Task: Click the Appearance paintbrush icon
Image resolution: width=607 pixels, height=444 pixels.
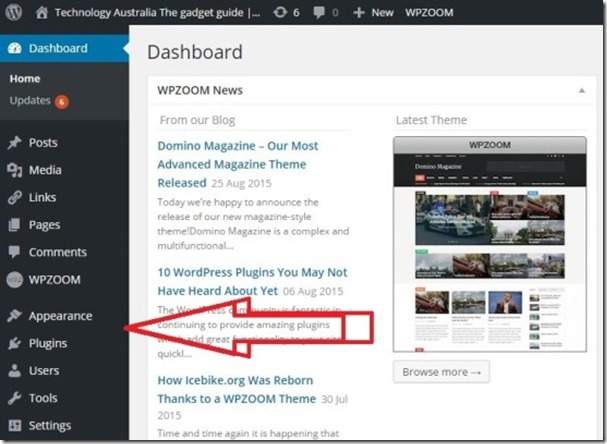Action: point(14,316)
